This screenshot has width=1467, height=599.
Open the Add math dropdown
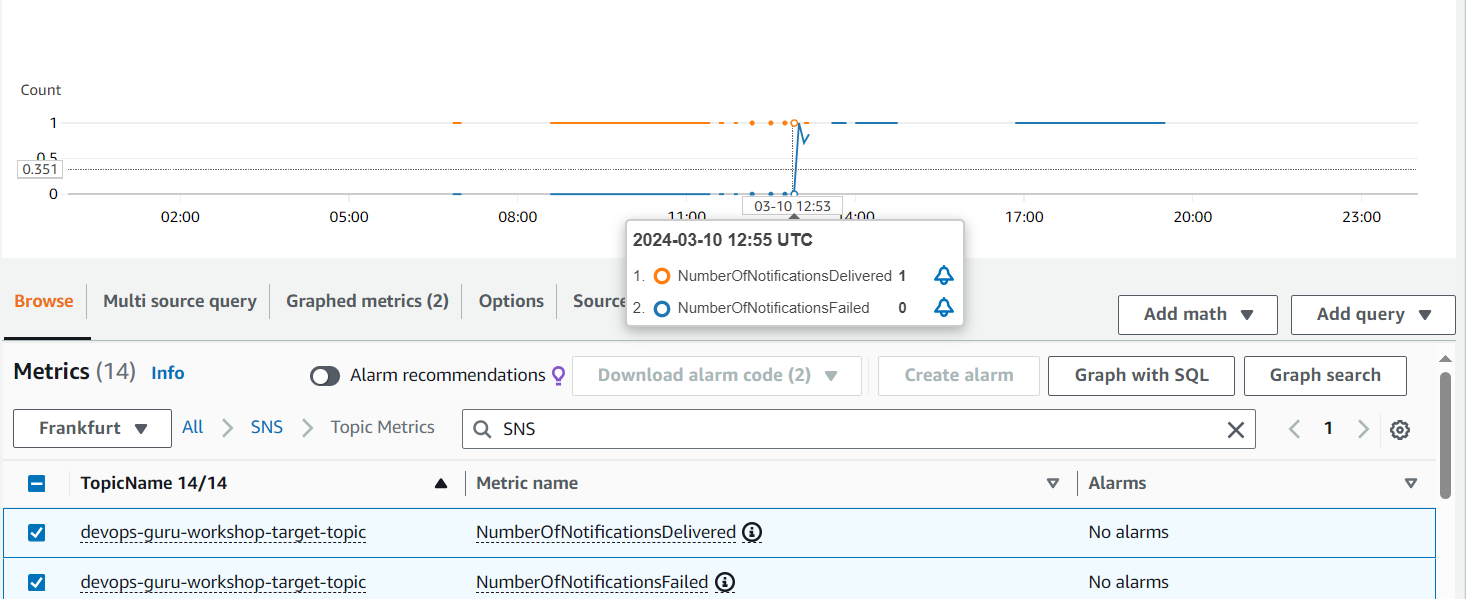pyautogui.click(x=1197, y=314)
